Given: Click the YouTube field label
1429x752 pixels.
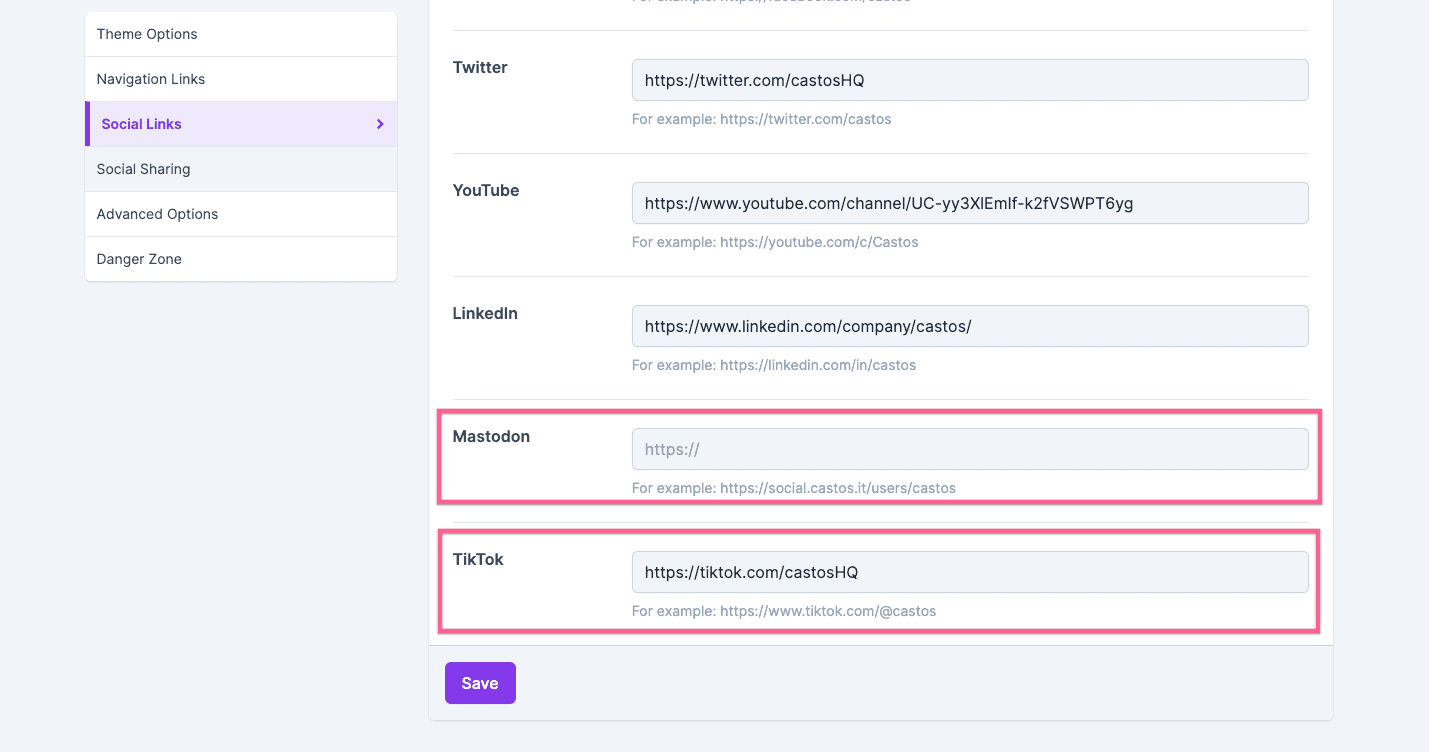Looking at the screenshot, I should coord(486,190).
